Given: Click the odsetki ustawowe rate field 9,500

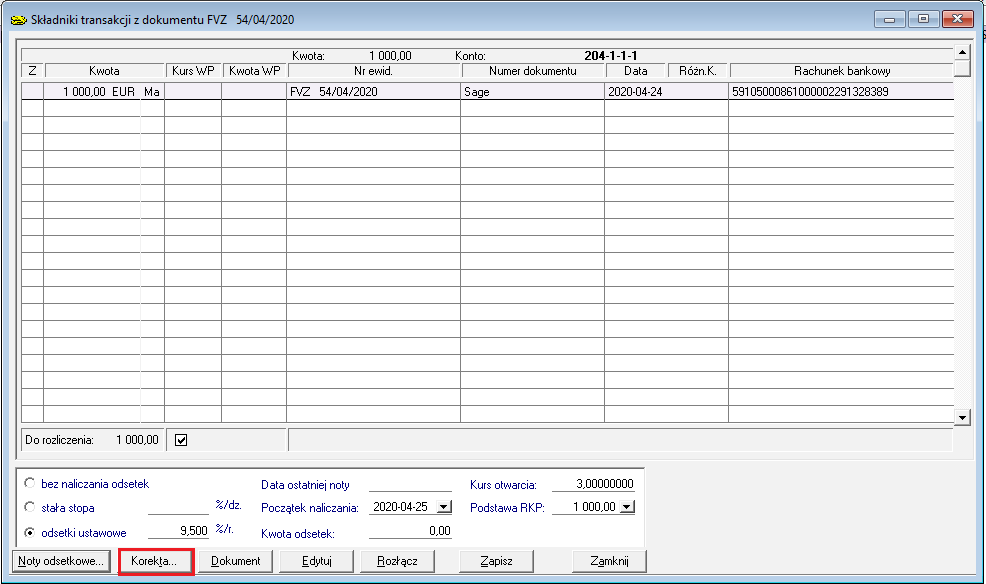Looking at the screenshot, I should coord(178,531).
